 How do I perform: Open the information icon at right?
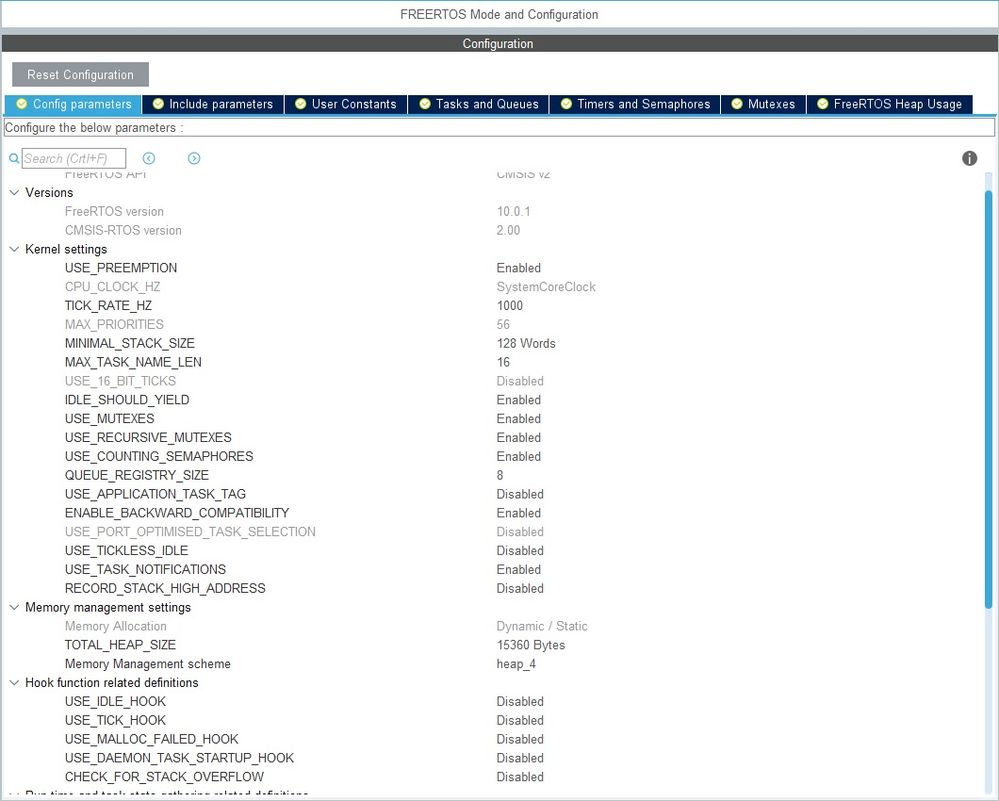tap(969, 158)
